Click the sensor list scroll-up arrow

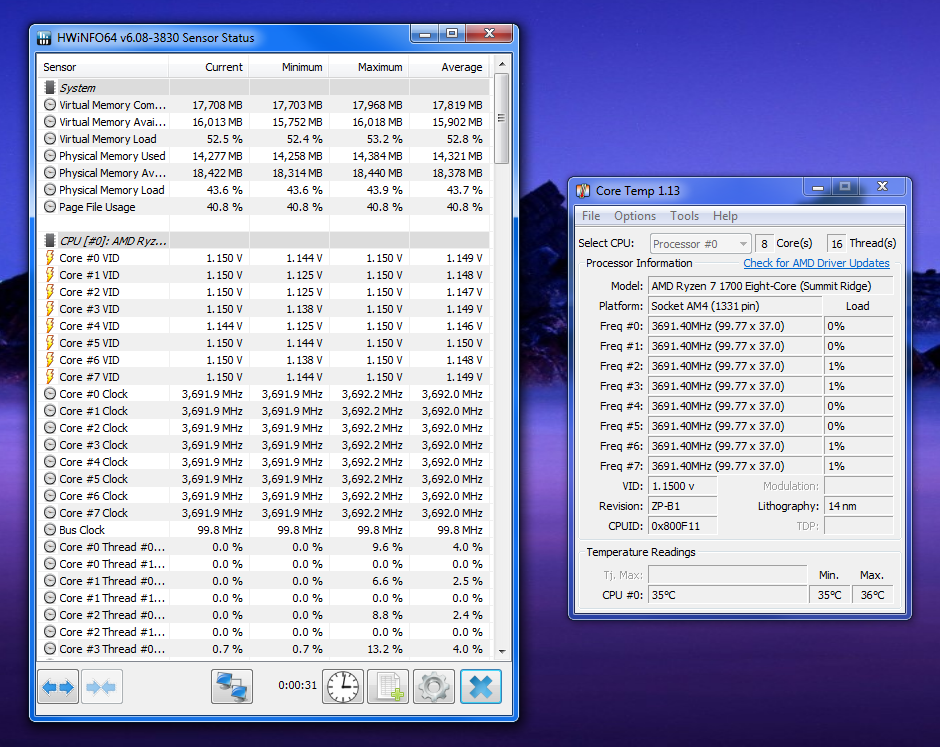click(x=502, y=64)
